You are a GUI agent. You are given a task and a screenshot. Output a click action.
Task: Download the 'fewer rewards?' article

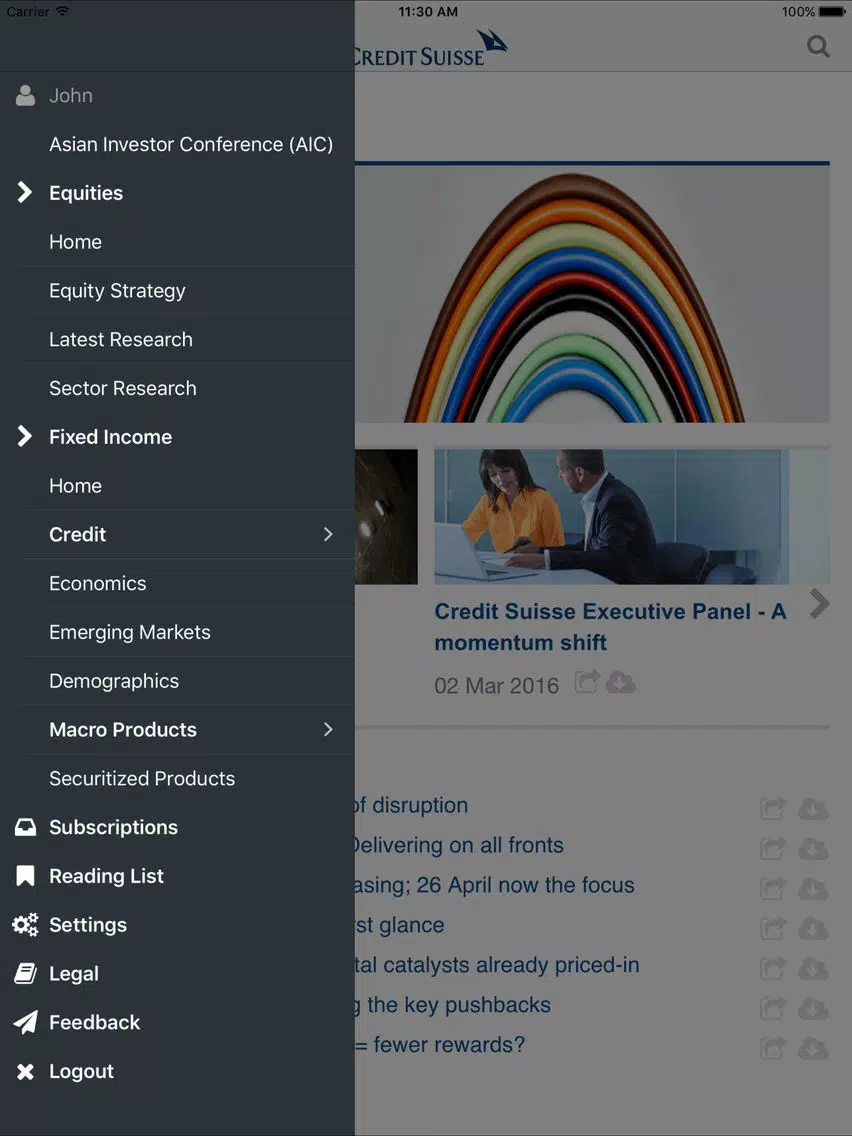[813, 1048]
